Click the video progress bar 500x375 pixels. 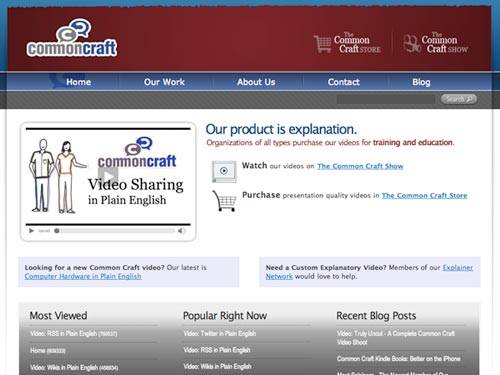click(115, 231)
